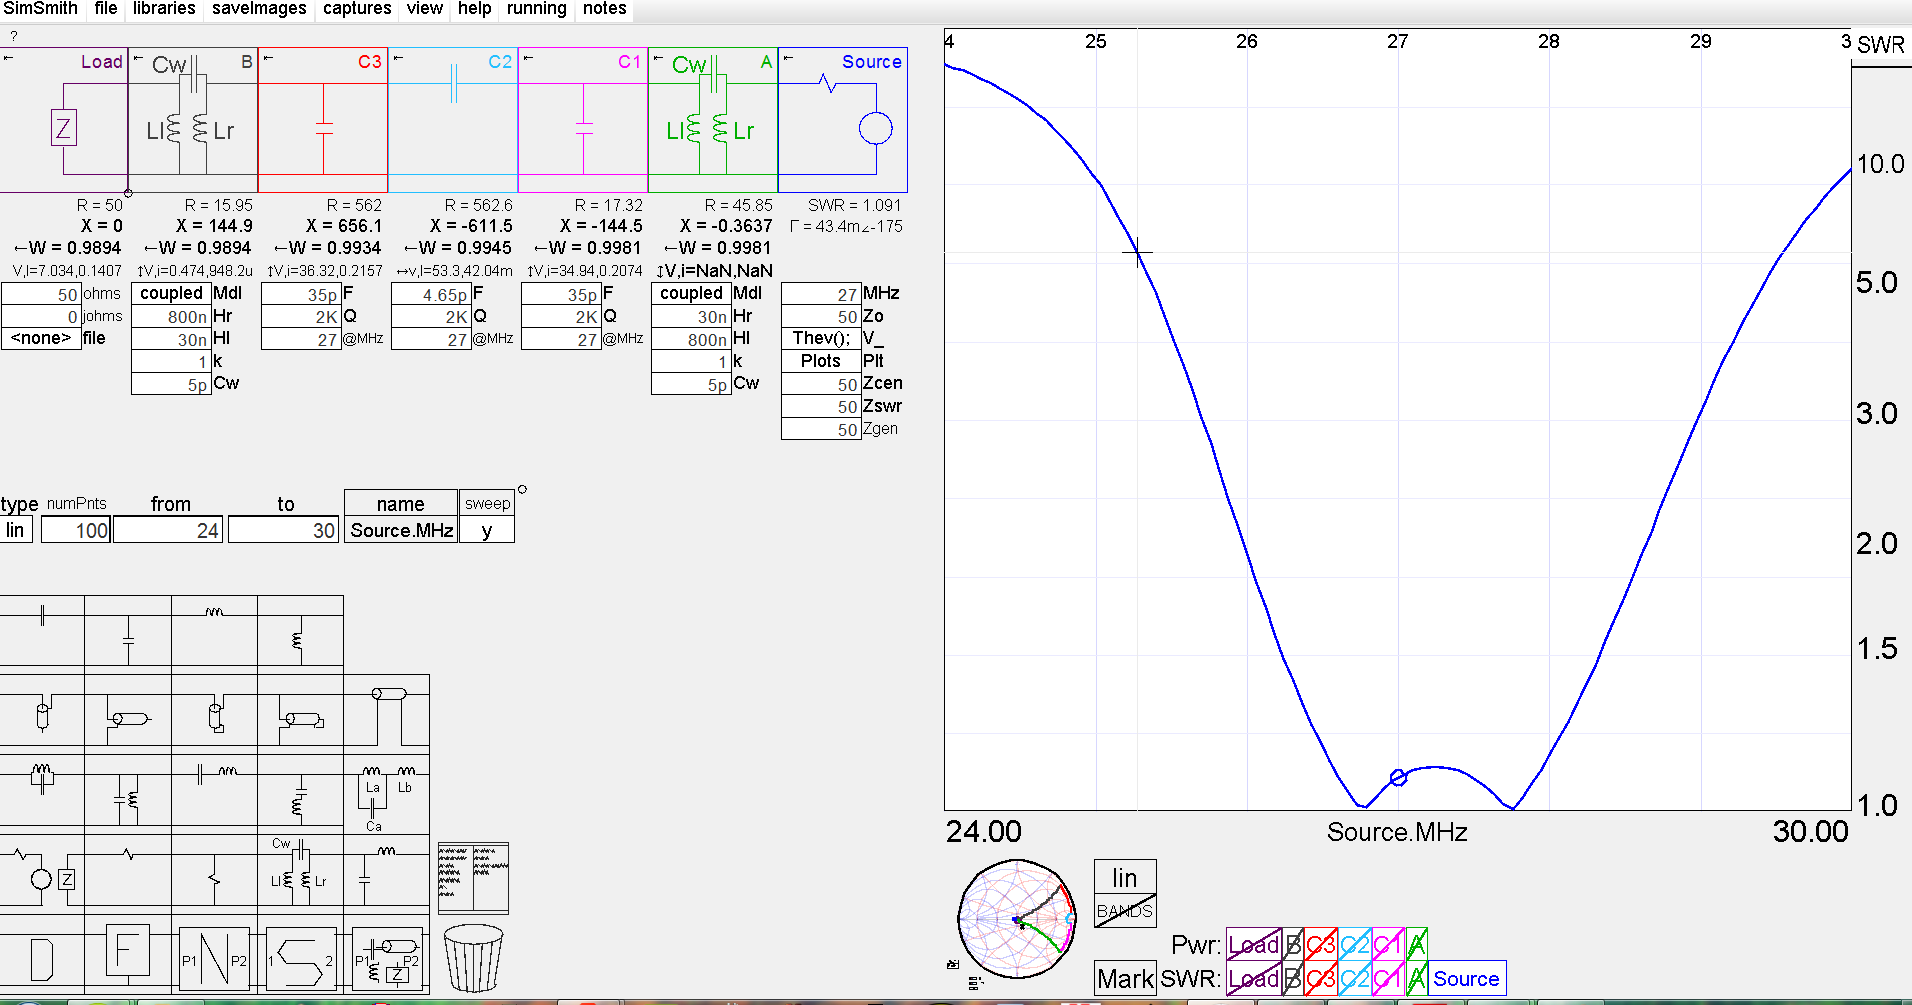Open the captures menu
1912x1005 pixels.
357,9
